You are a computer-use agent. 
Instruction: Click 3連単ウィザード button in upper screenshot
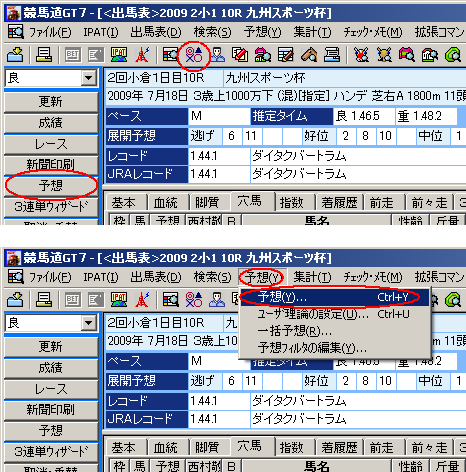pos(51,207)
